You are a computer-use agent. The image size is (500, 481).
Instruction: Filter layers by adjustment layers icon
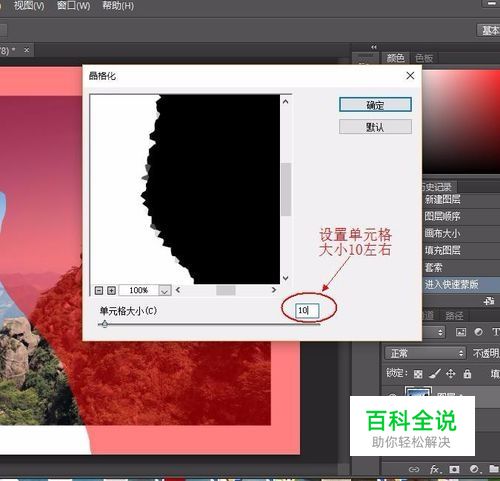478,332
